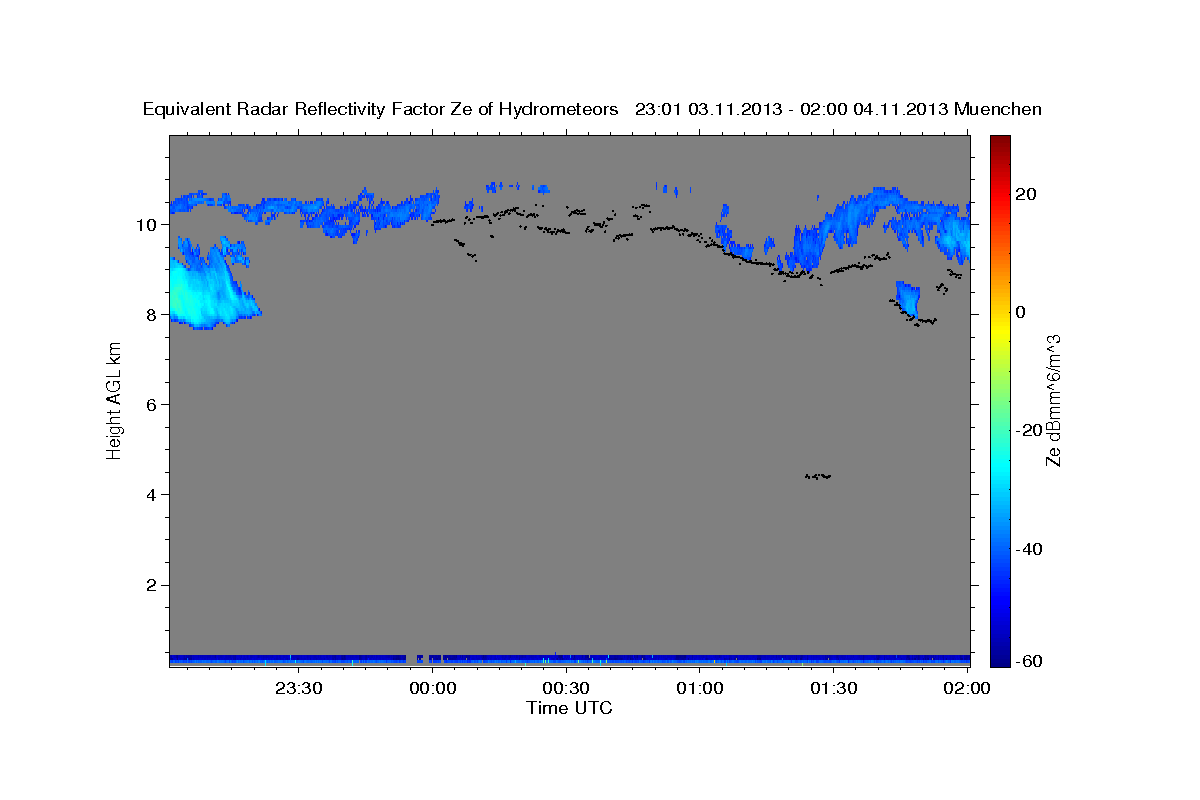Viewport: 1200px width, 800px height.
Task: Click the plot title 'Equivalent Radar Reflectivity Factor Ze of Hydrometeors'
Action: click(381, 109)
